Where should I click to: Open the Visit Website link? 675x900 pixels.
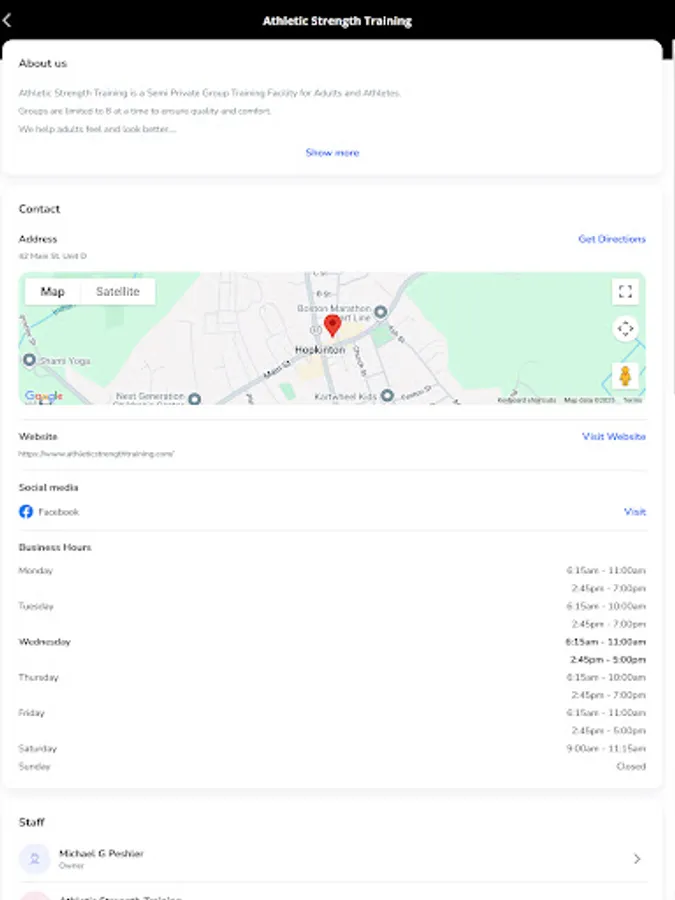613,437
